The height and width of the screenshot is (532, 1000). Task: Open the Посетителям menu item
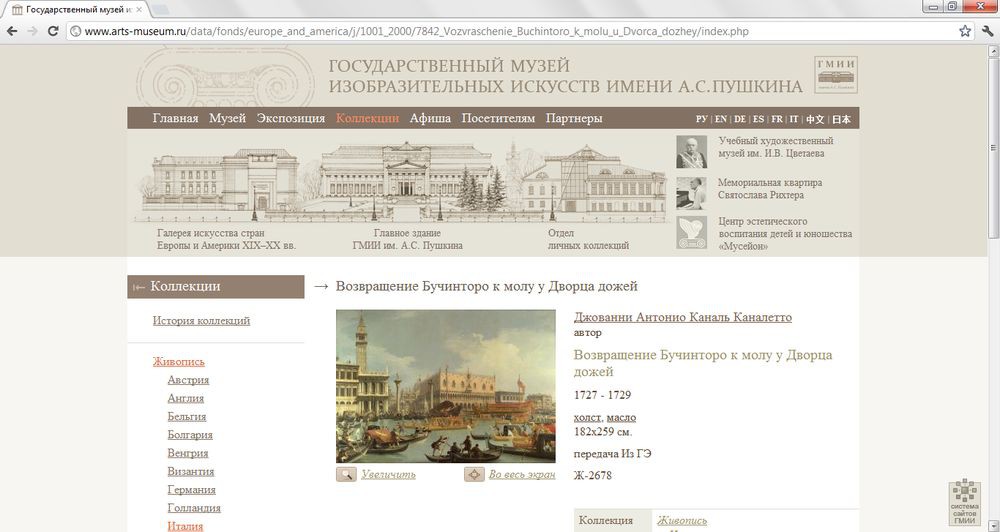pos(498,118)
